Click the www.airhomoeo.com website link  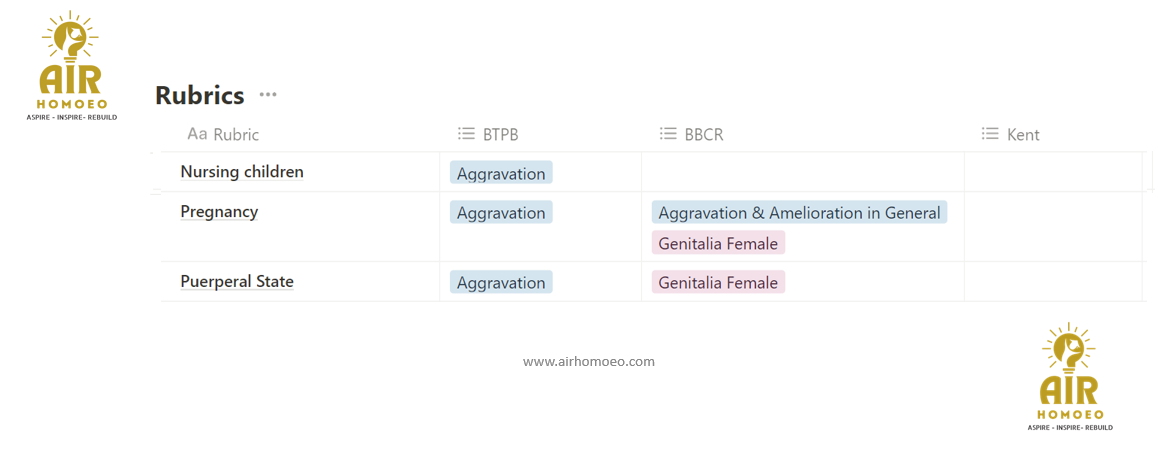pos(588,361)
